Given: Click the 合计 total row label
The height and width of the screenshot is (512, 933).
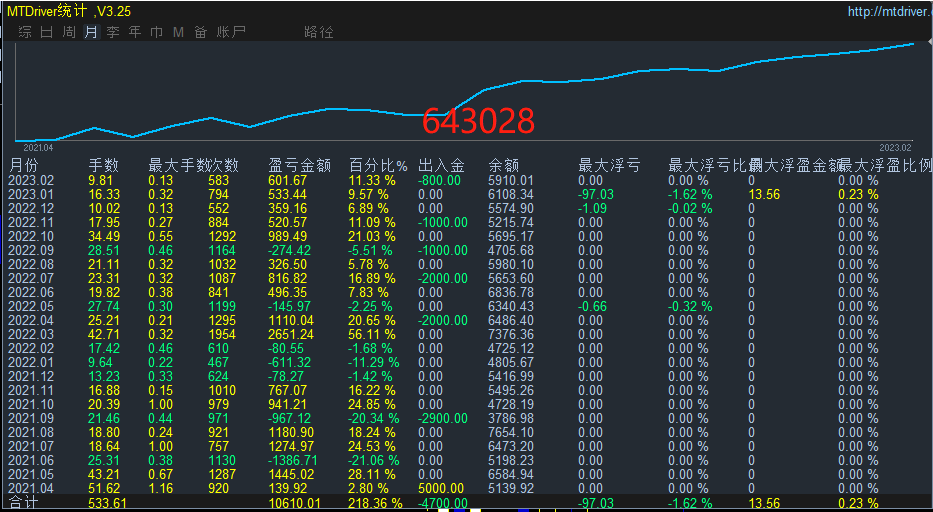Looking at the screenshot, I should tap(24, 503).
